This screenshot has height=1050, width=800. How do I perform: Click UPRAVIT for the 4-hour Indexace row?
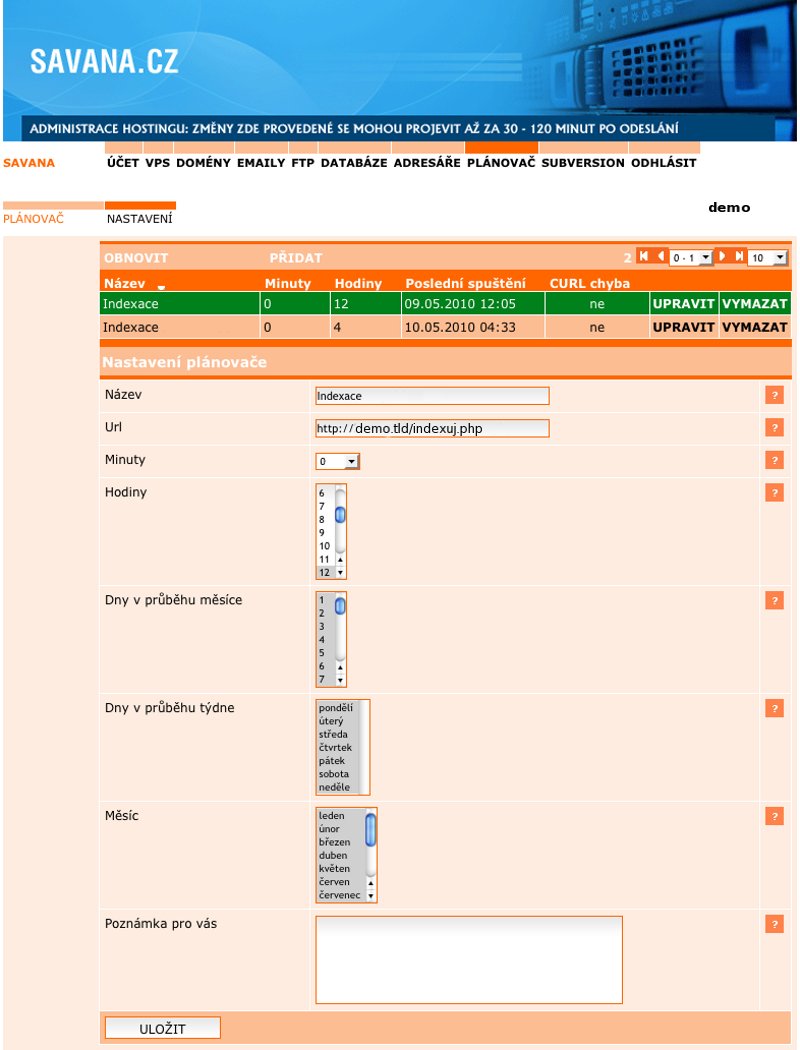point(684,327)
